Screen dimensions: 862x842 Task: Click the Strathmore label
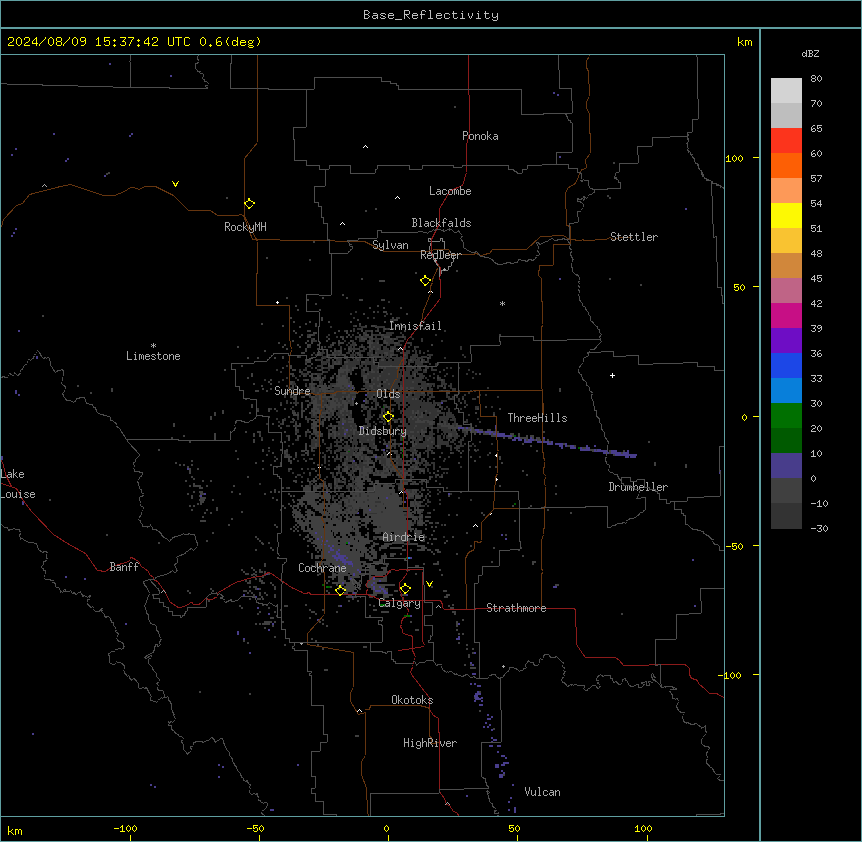pos(516,608)
